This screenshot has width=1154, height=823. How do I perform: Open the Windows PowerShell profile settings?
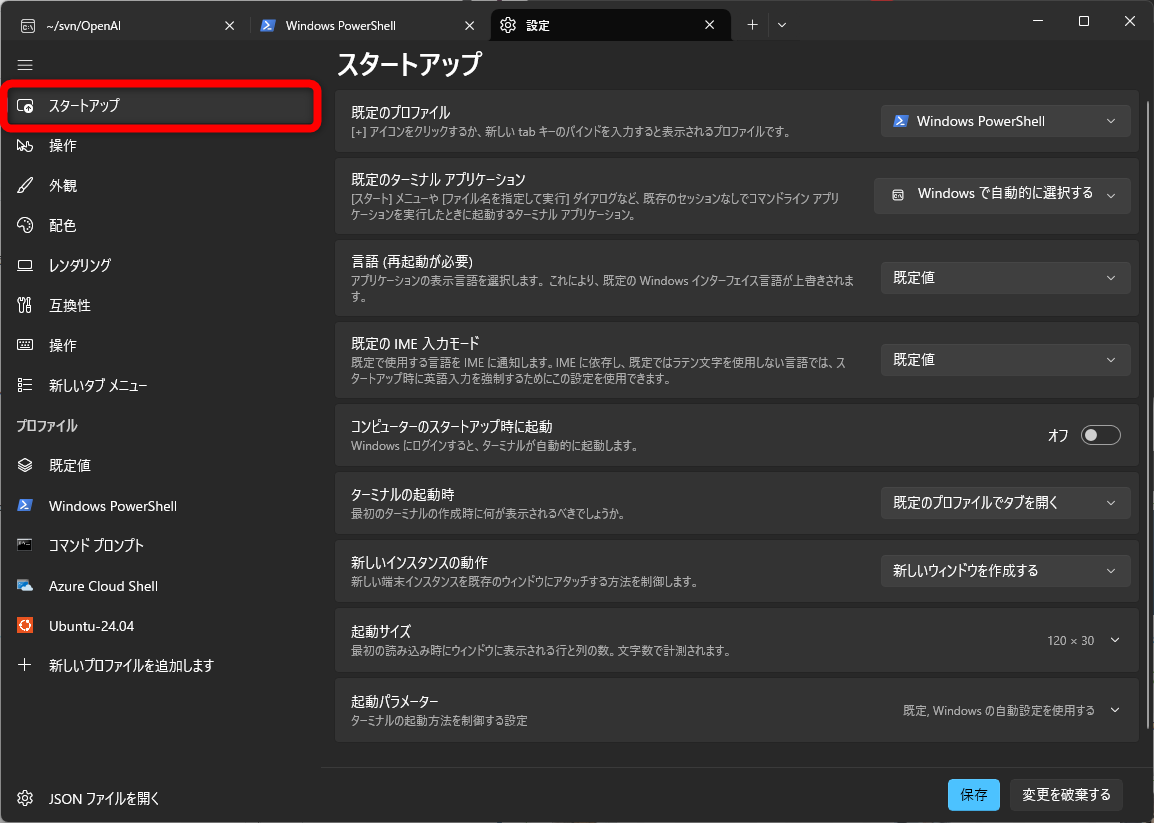[x=110, y=505]
